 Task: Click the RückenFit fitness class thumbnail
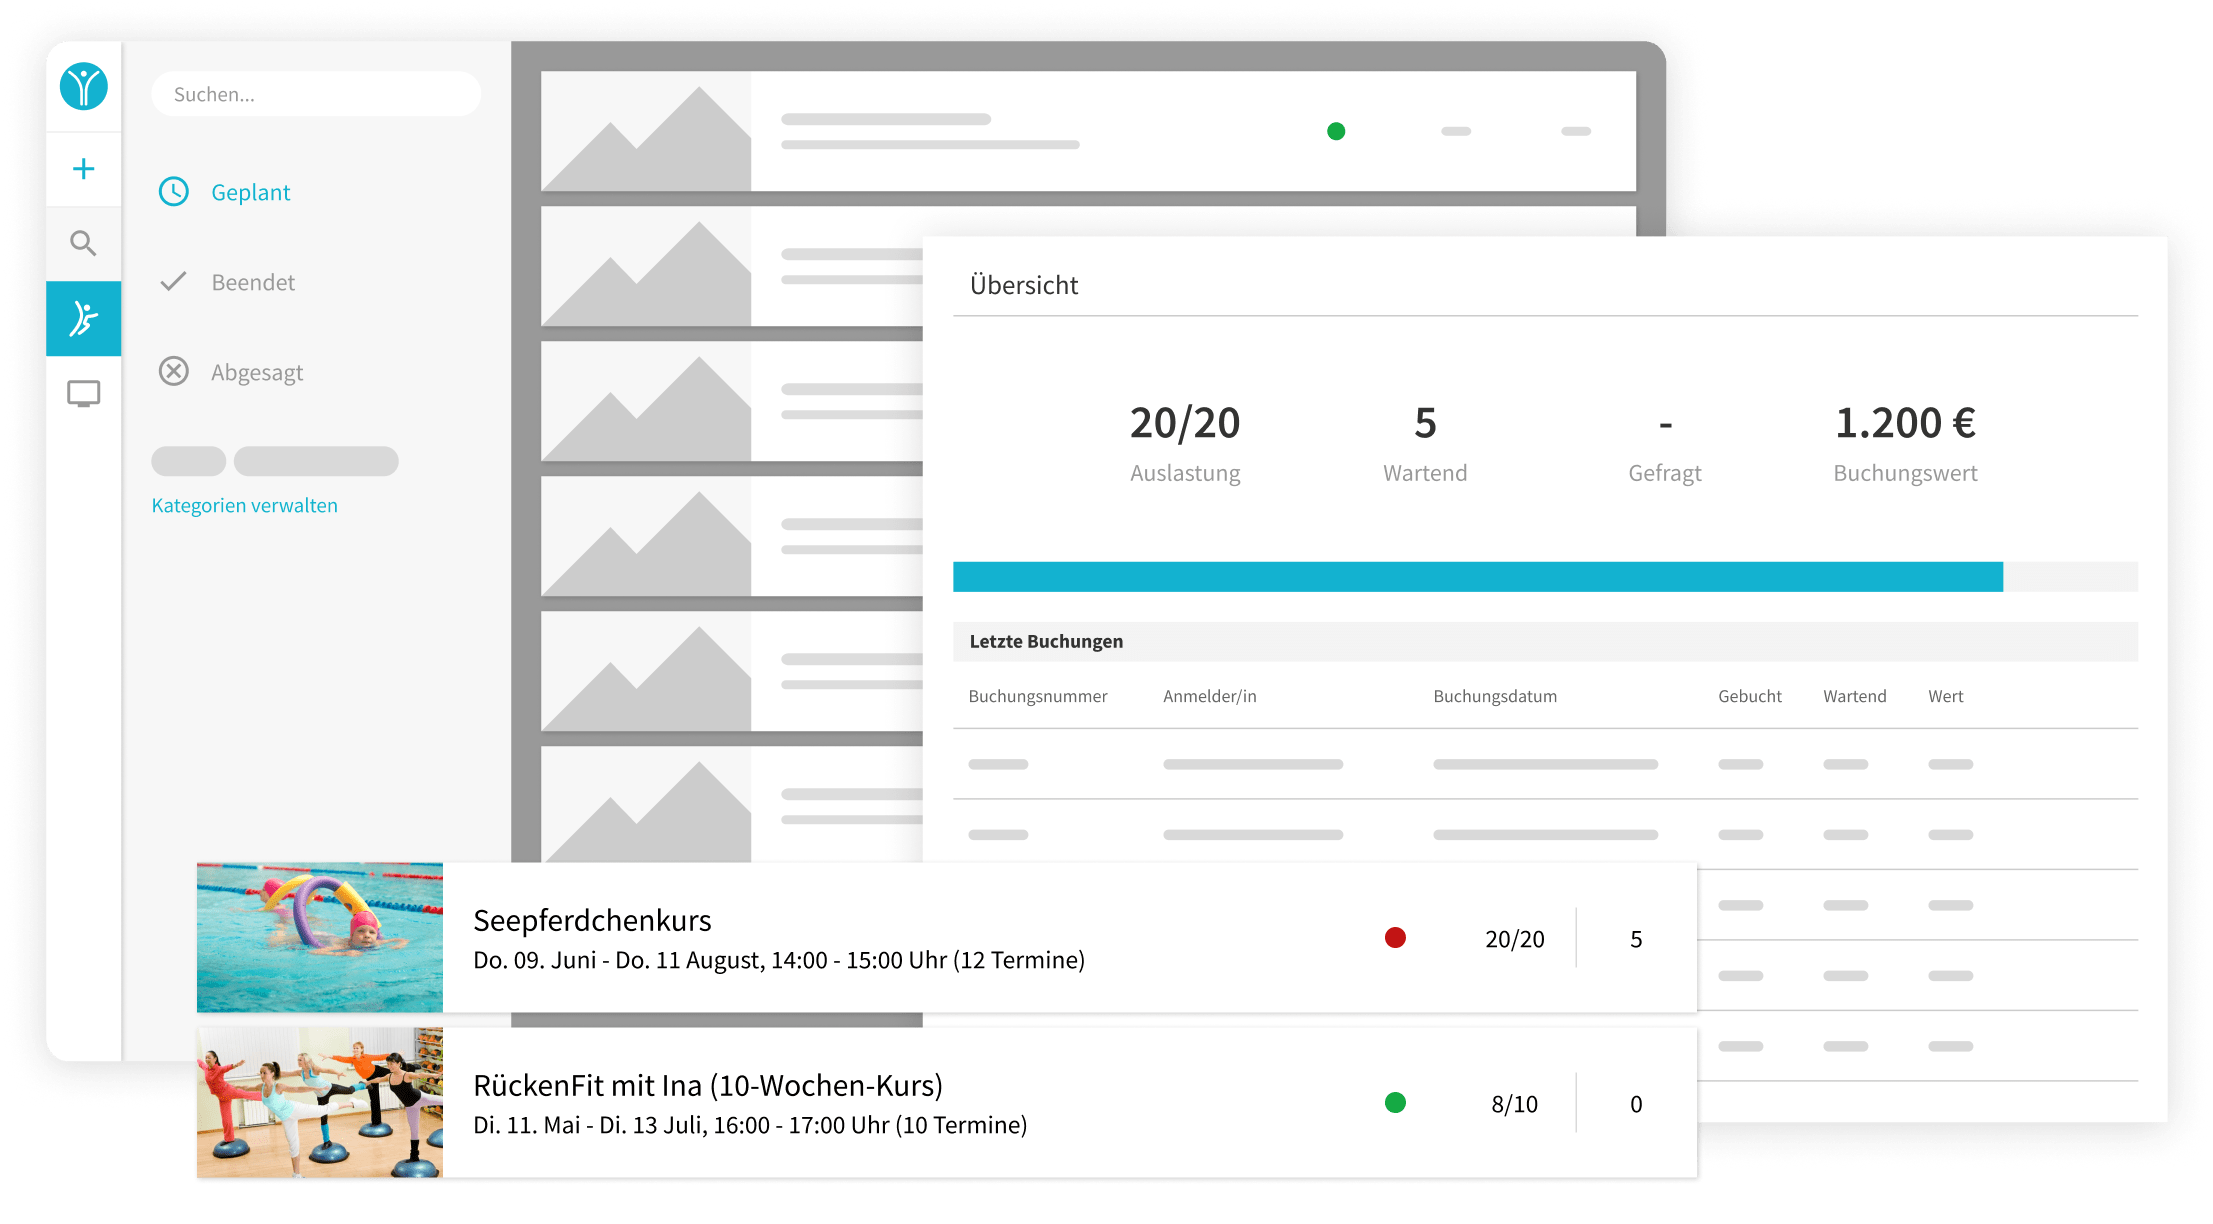coord(320,1103)
